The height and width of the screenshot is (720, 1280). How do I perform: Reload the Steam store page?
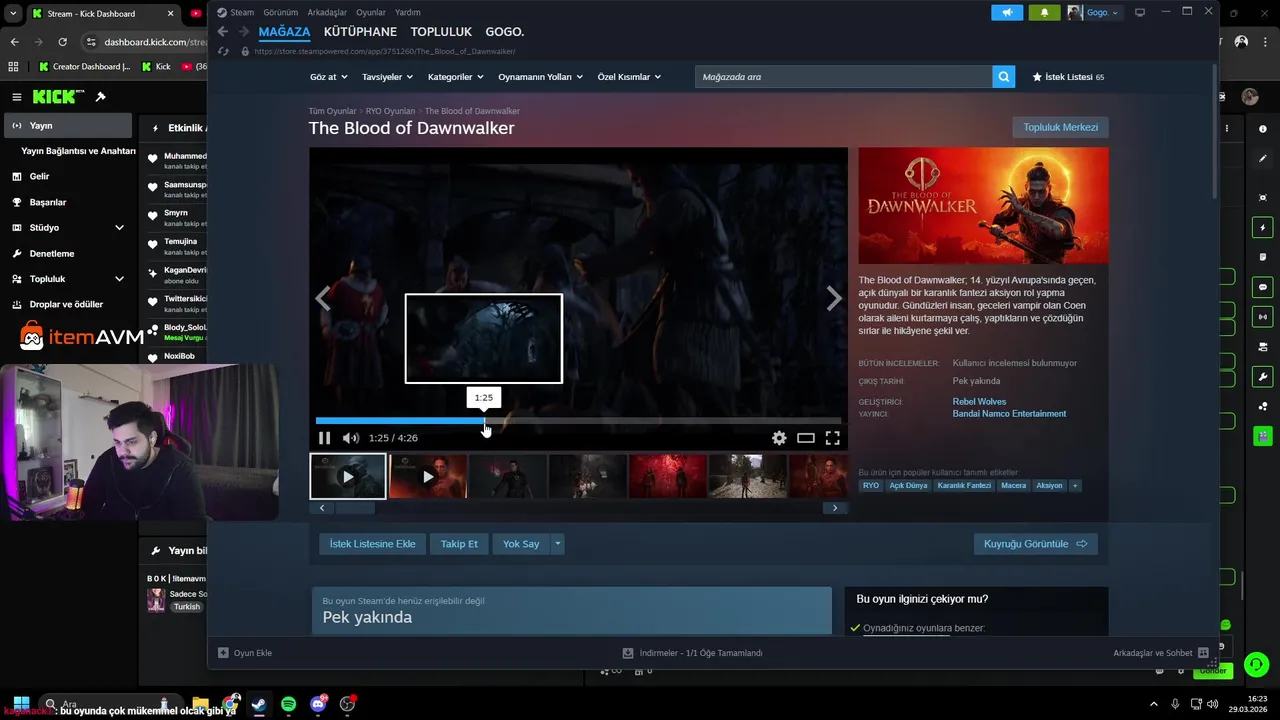click(x=223, y=51)
